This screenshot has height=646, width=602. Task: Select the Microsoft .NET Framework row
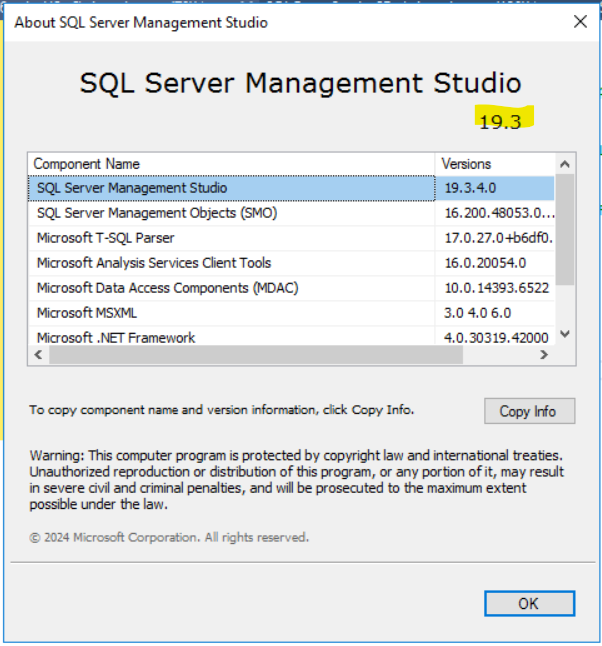tap(291, 336)
